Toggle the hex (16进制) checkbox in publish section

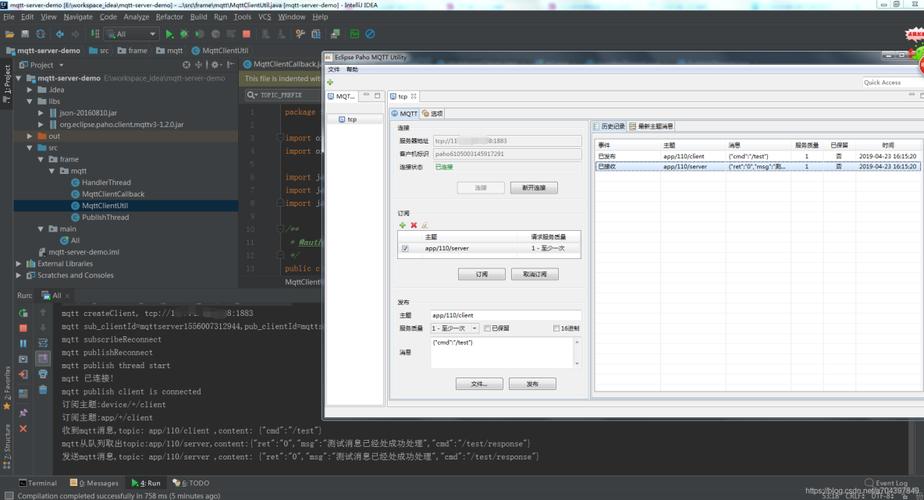[x=556, y=328]
